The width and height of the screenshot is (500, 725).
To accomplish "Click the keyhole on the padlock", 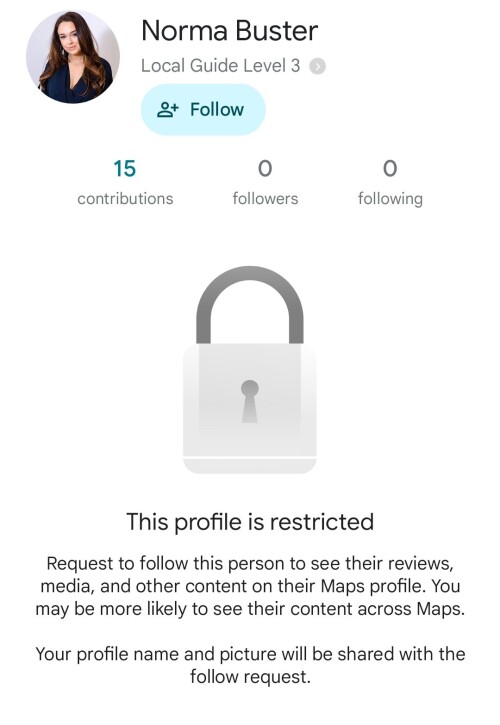I will (250, 401).
